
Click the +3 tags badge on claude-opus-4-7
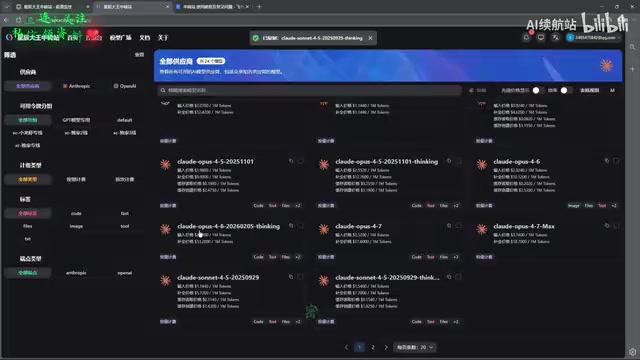pyautogui.click(x=456, y=257)
